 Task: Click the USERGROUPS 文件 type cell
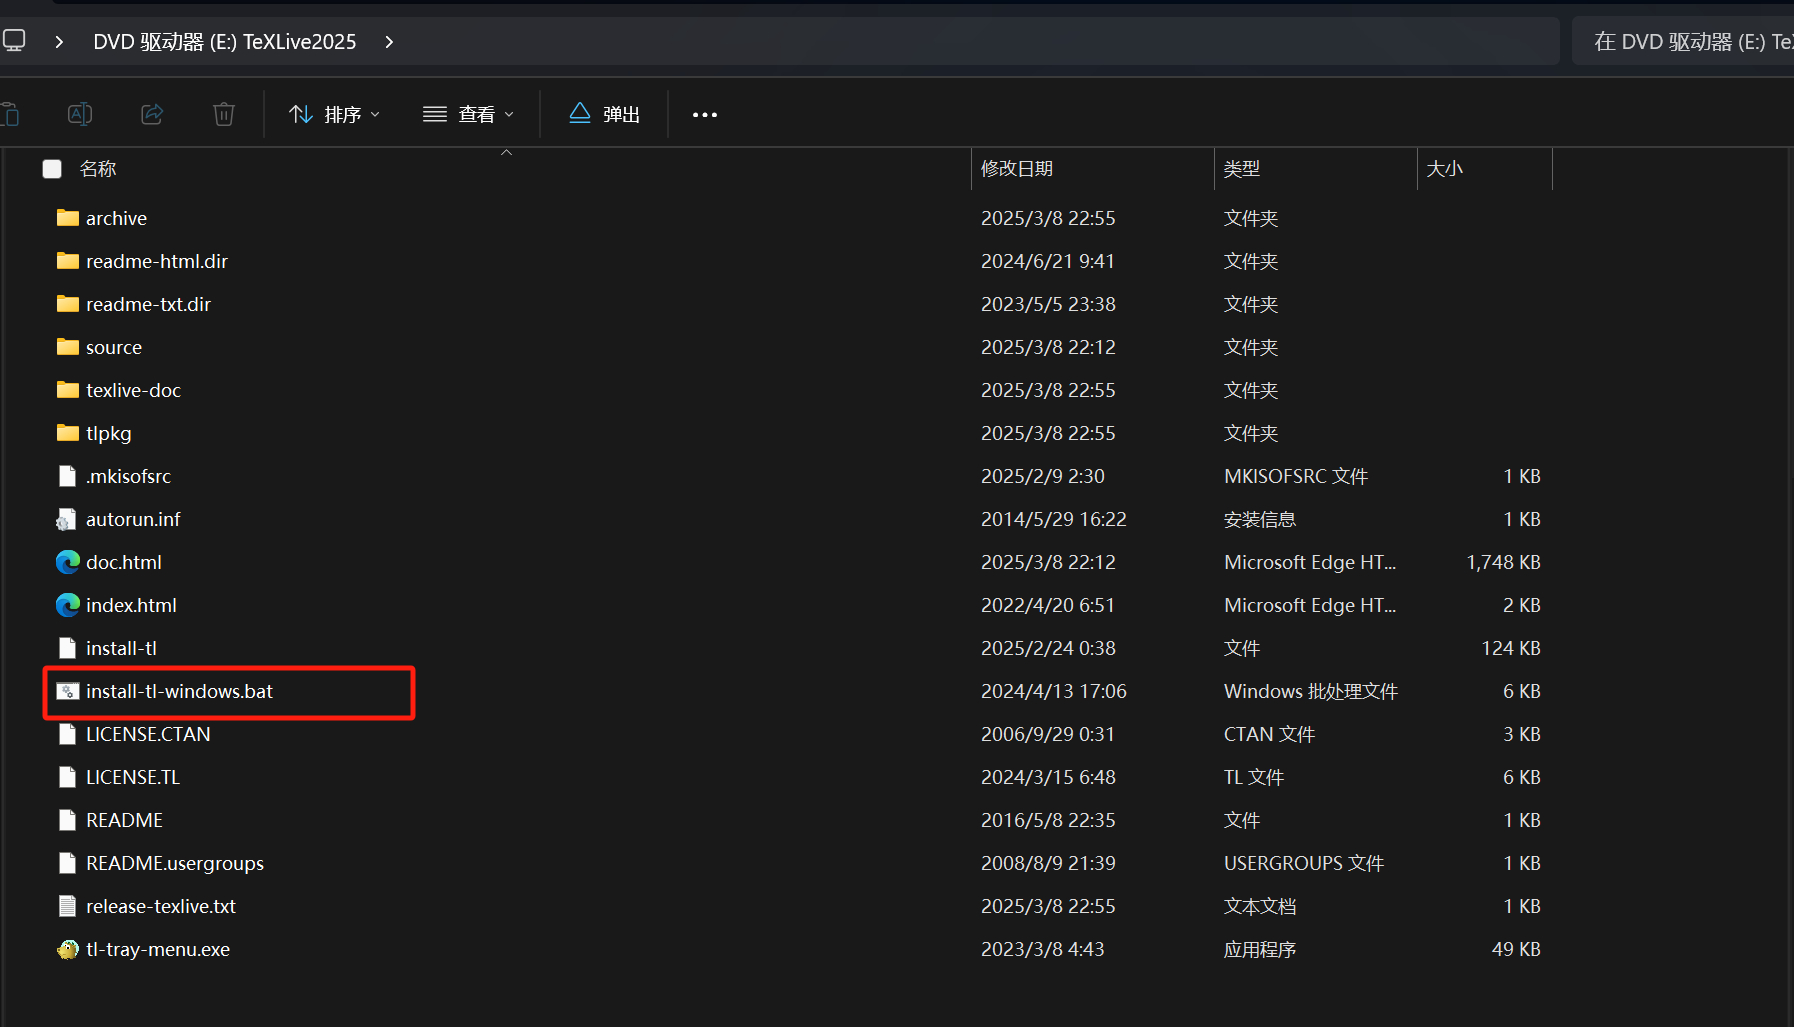[1304, 863]
